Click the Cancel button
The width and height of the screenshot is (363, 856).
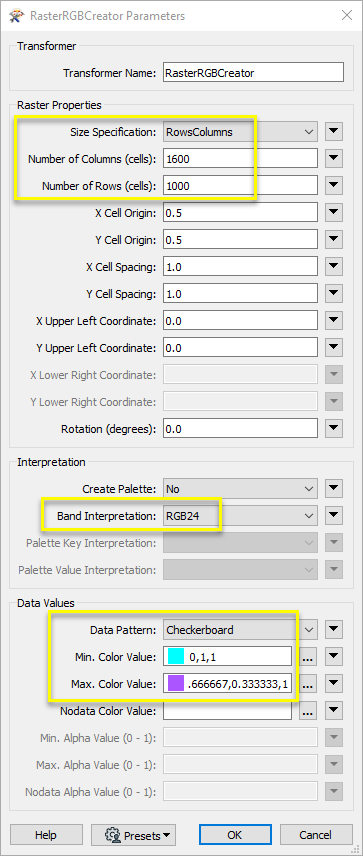(x=316, y=835)
